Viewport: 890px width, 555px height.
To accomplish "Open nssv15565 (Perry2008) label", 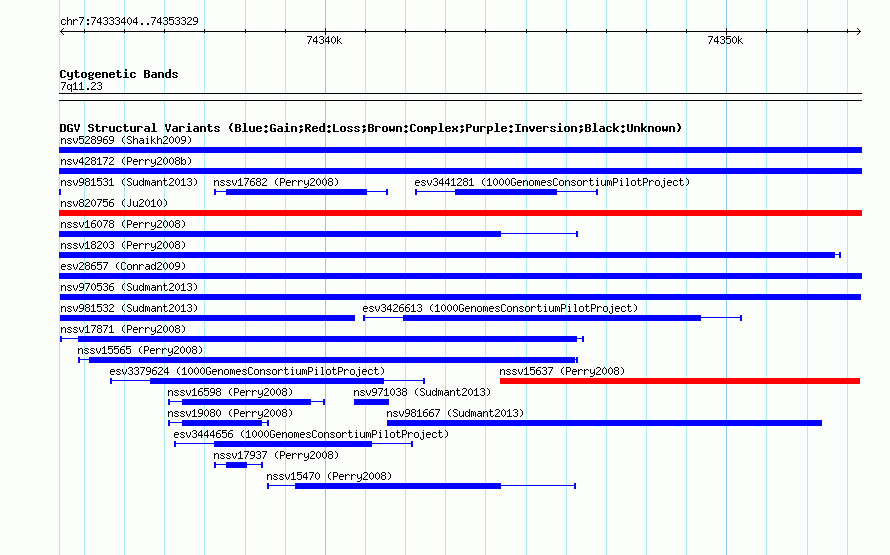I will click(140, 350).
